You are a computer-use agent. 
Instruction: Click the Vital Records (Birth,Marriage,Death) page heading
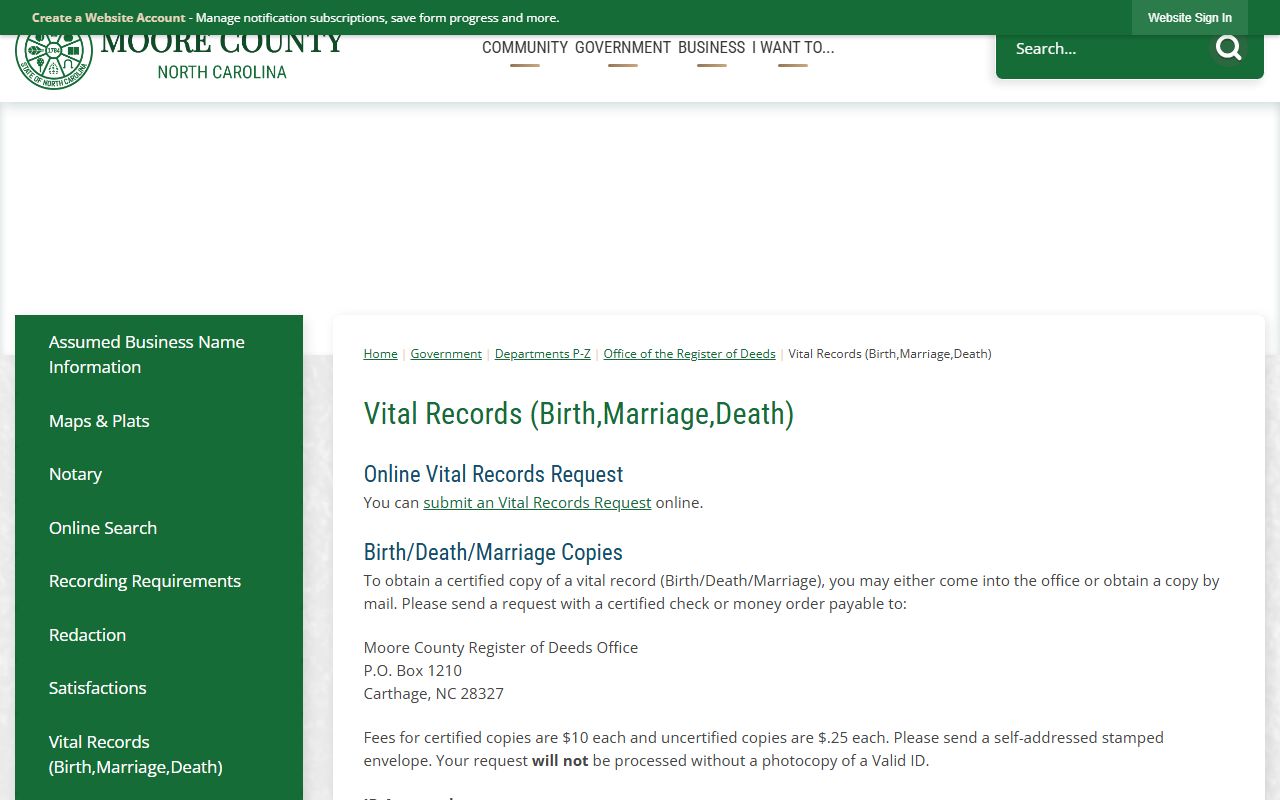579,414
